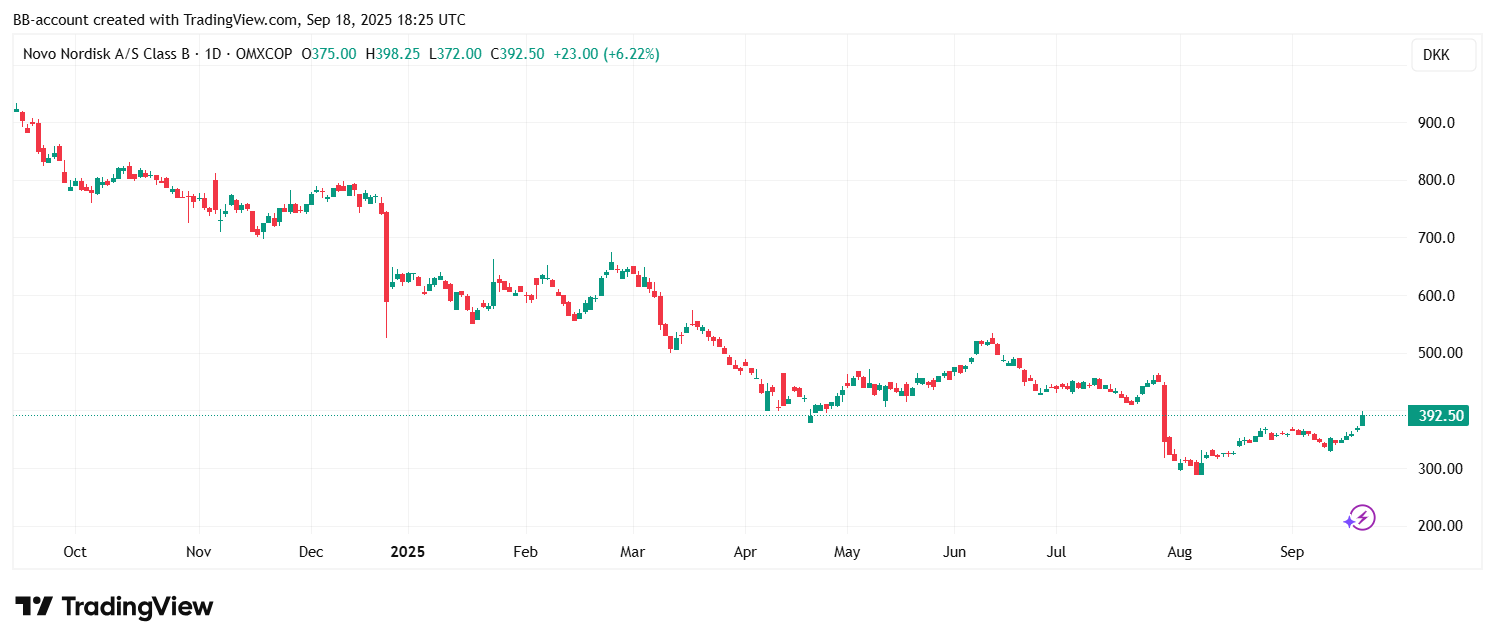Open the DKK currency selector
This screenshot has width=1495, height=644.
click(x=1443, y=56)
